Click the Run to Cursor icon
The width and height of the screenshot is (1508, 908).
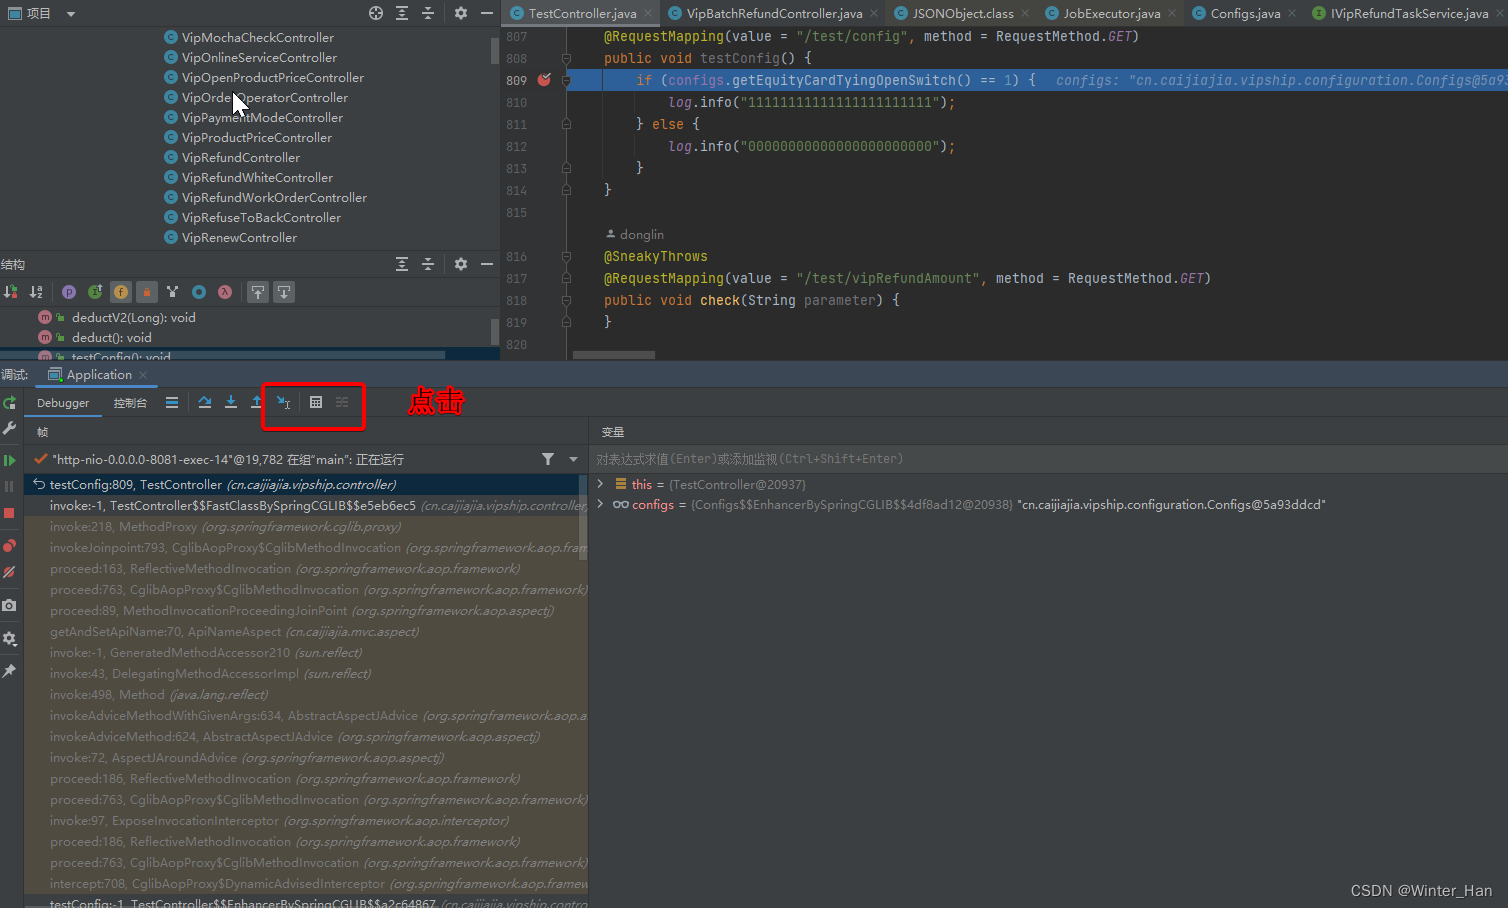tap(284, 402)
